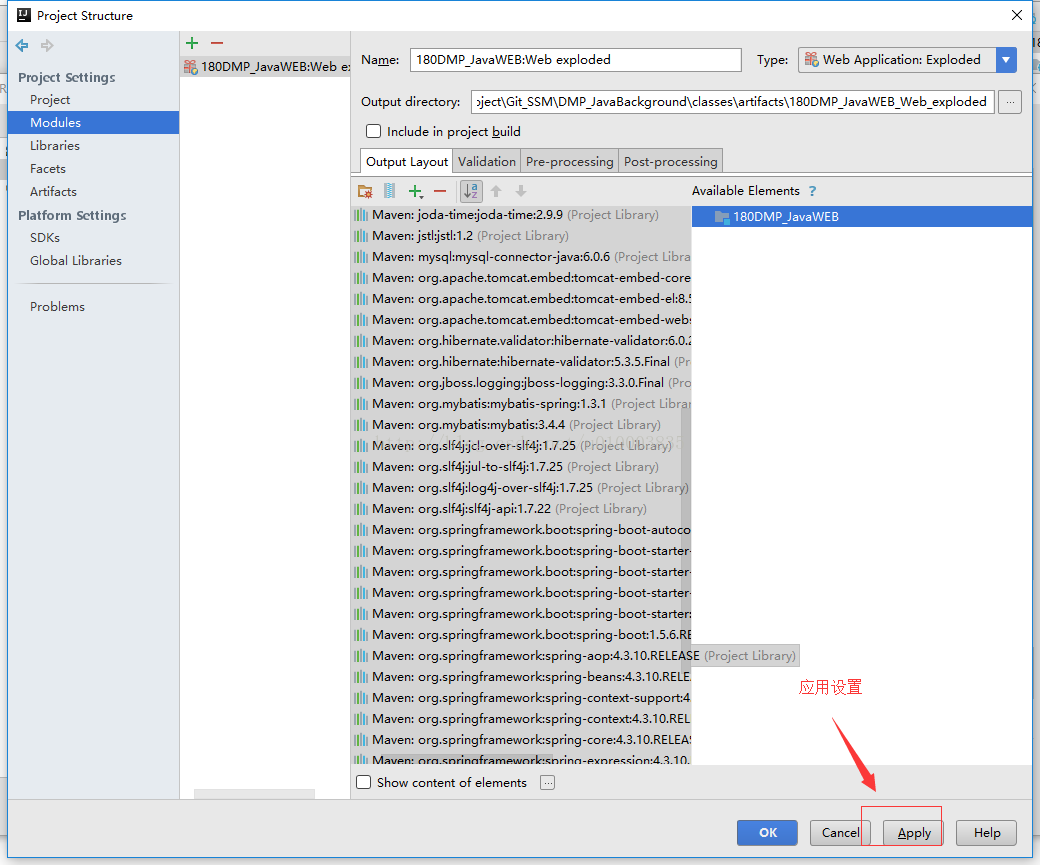Click the Web exploded artifact icon in list

(190, 66)
